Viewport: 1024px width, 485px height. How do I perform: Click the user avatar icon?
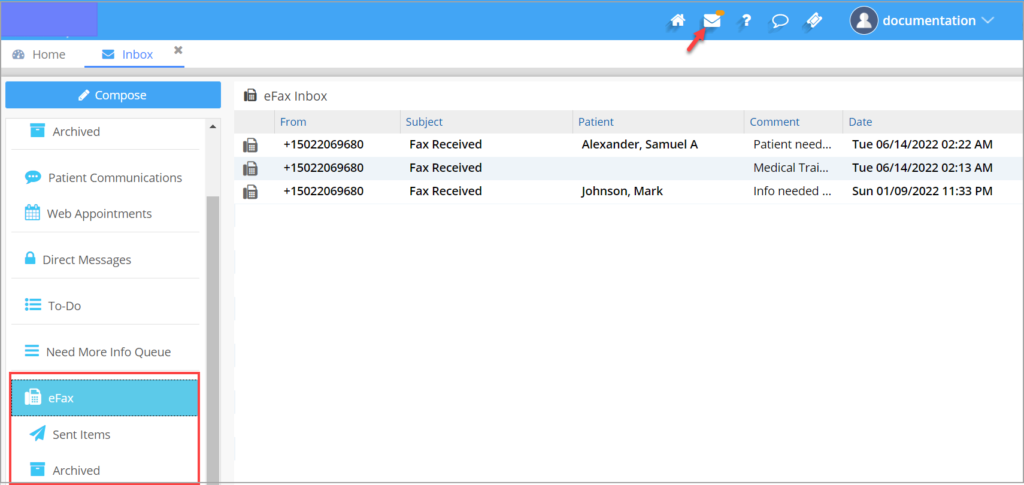tap(863, 20)
